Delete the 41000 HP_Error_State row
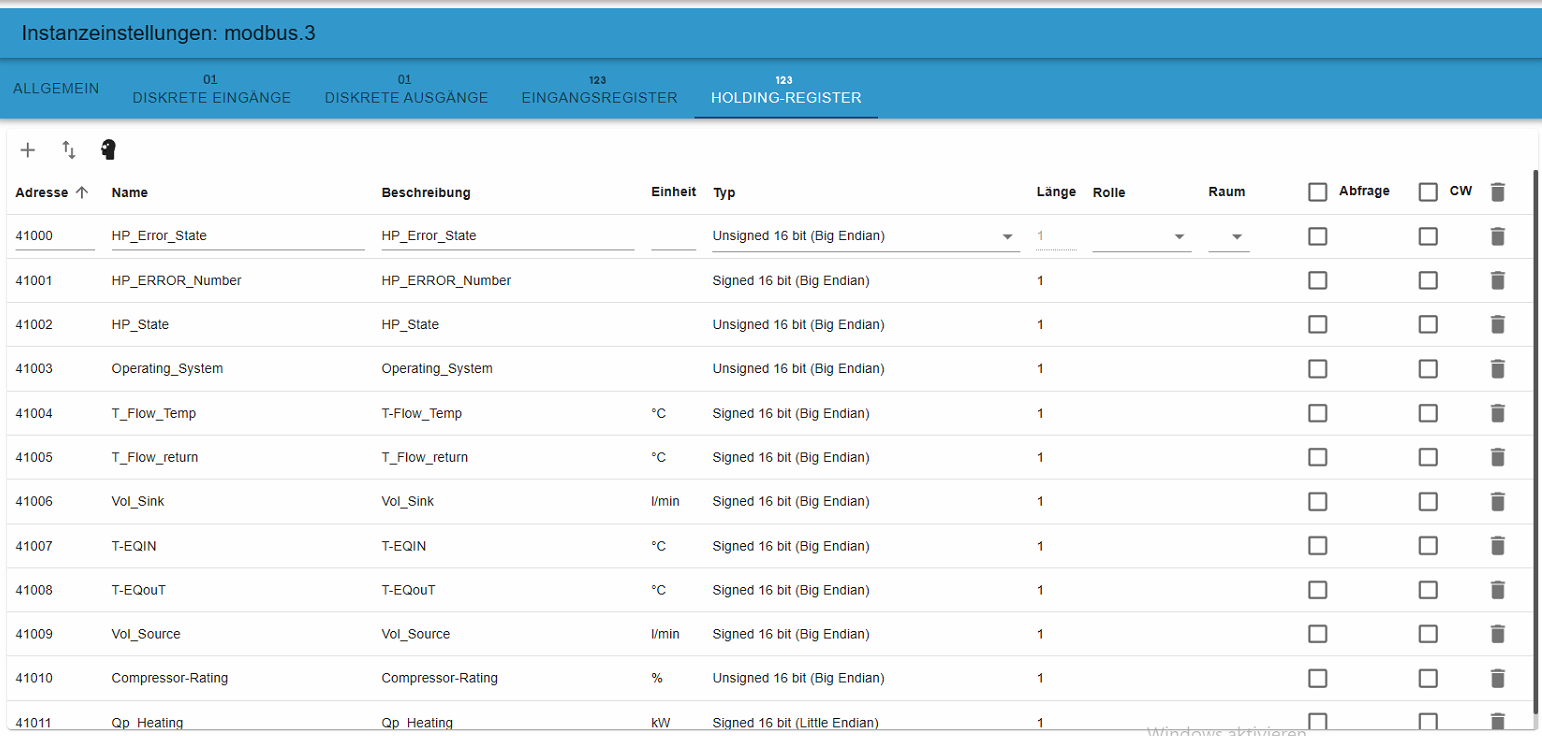The height and width of the screenshot is (736, 1542). point(1497,236)
